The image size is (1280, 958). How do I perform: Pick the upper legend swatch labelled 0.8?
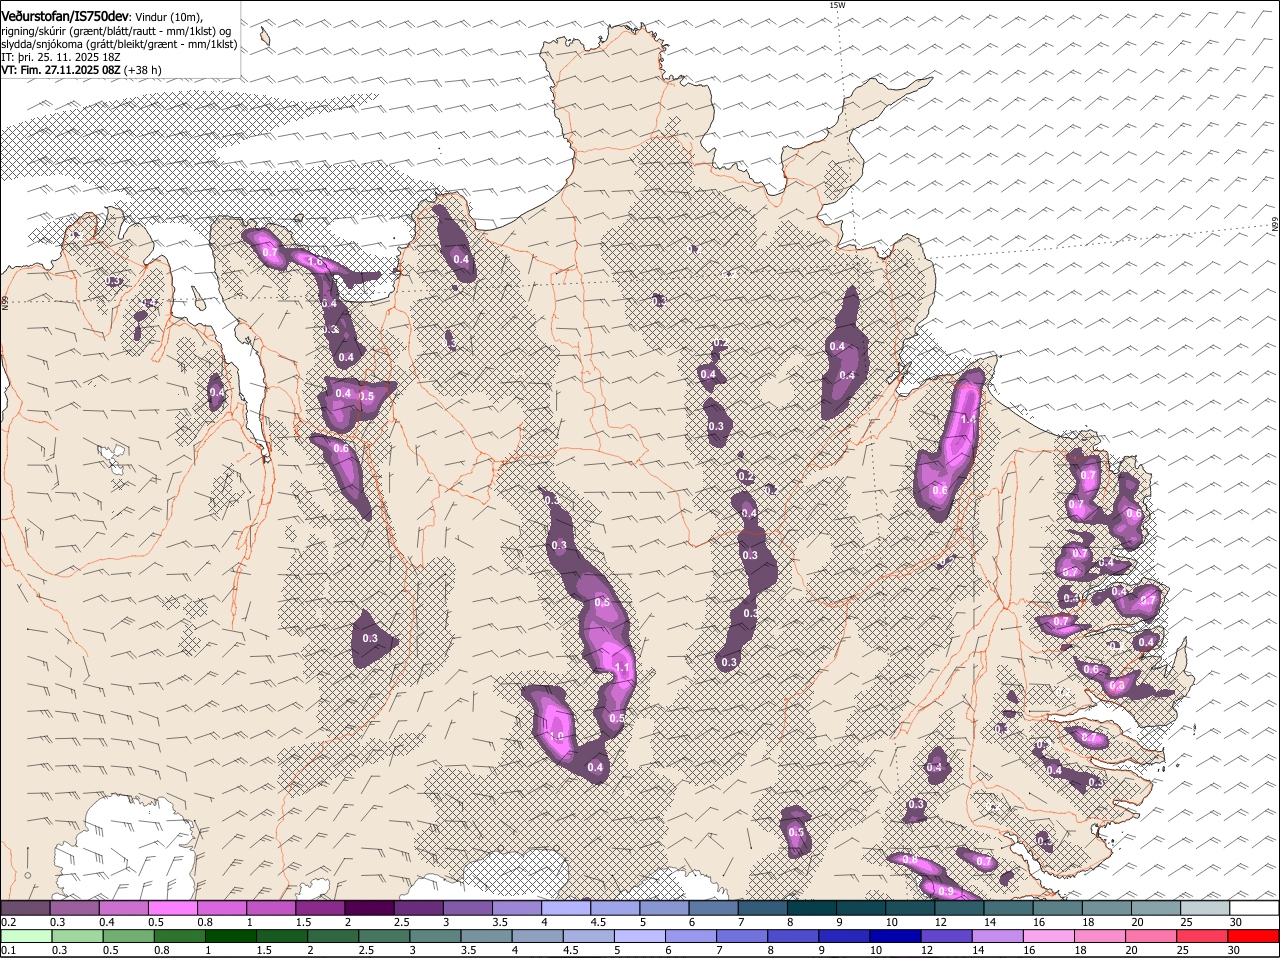[222, 908]
